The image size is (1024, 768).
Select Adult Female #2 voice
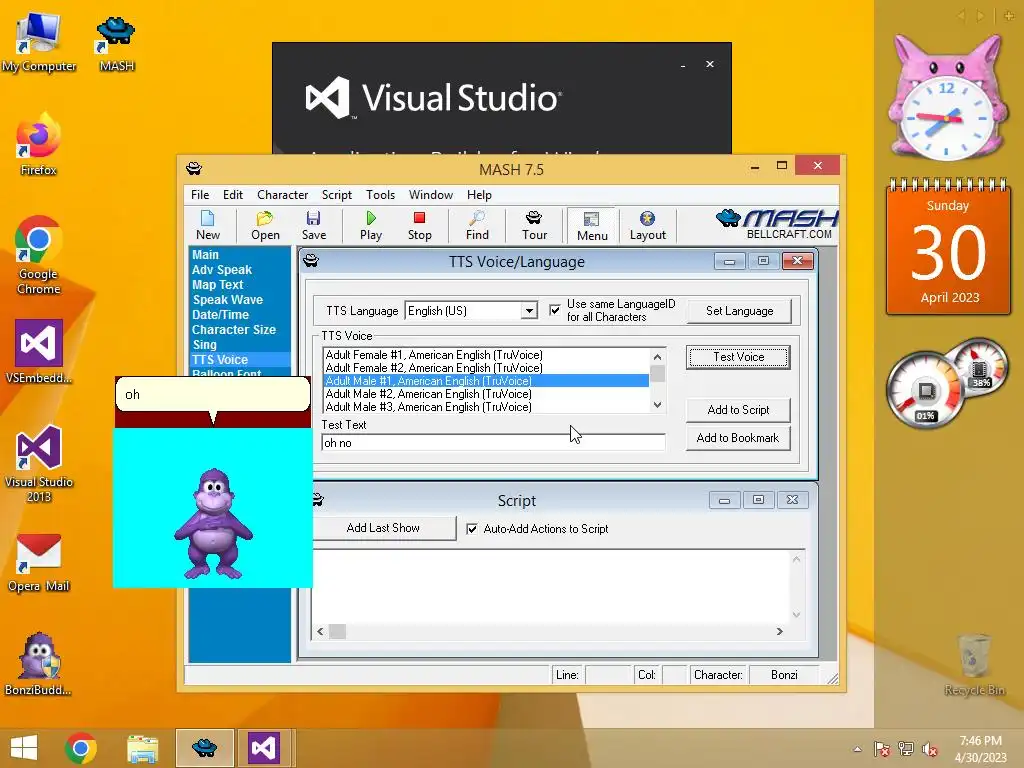point(487,368)
